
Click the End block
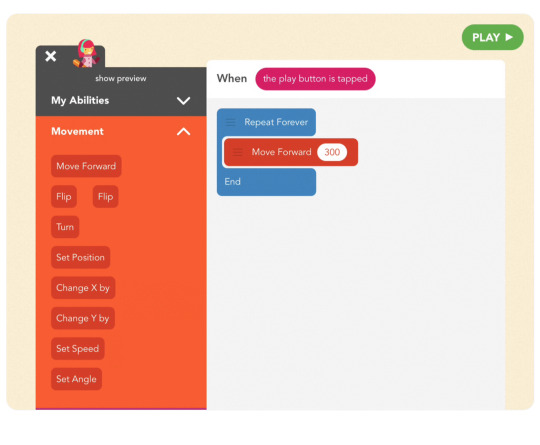click(266, 182)
